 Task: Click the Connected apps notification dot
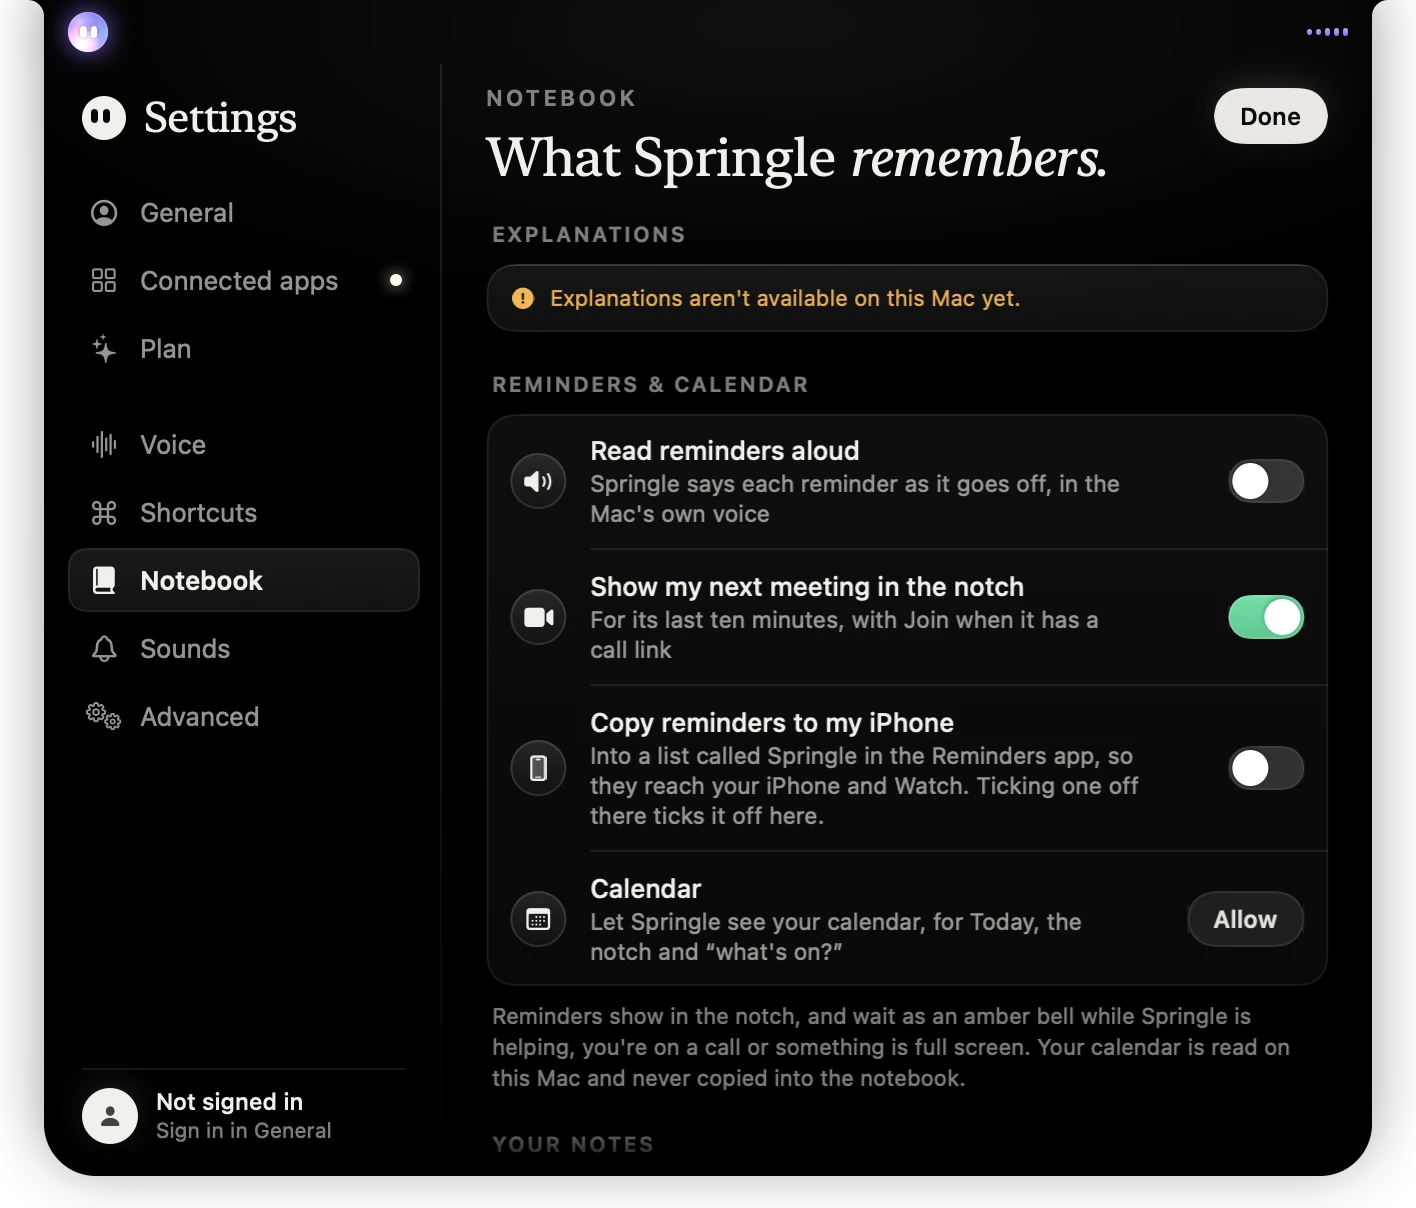[396, 281]
